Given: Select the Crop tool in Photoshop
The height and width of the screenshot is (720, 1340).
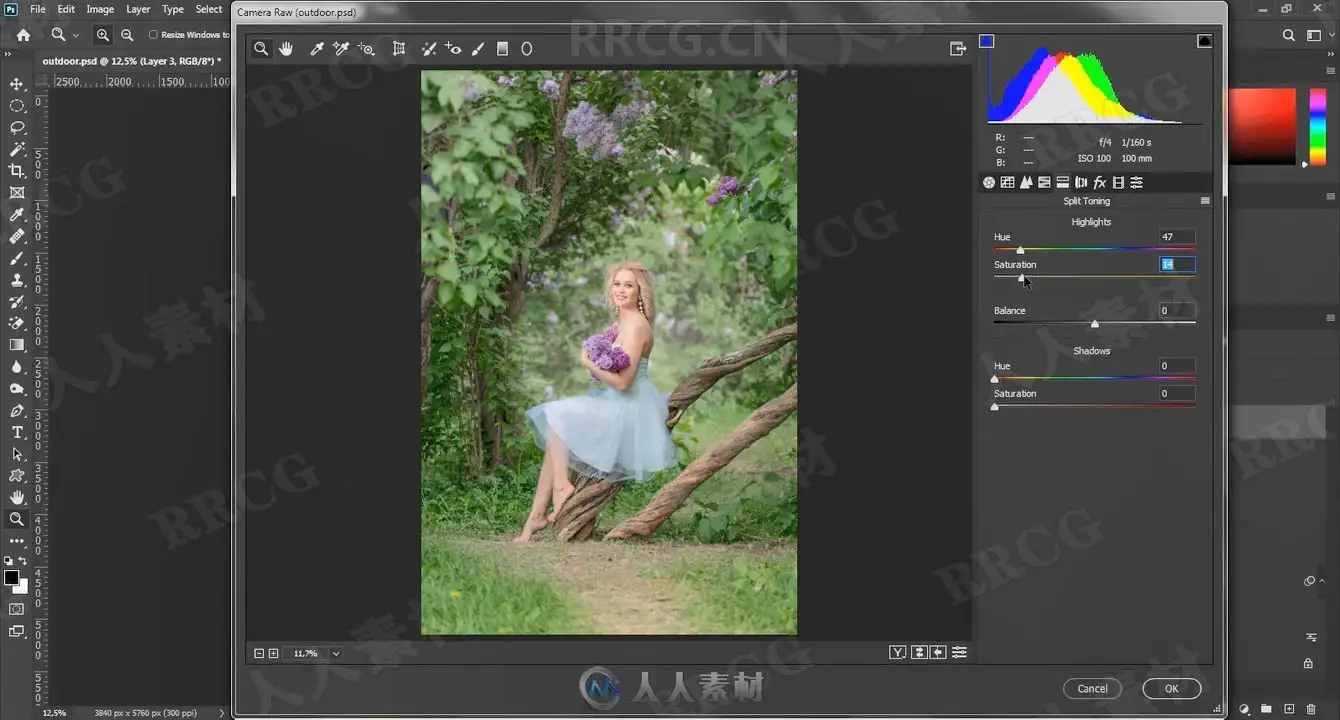Looking at the screenshot, I should (x=17, y=171).
